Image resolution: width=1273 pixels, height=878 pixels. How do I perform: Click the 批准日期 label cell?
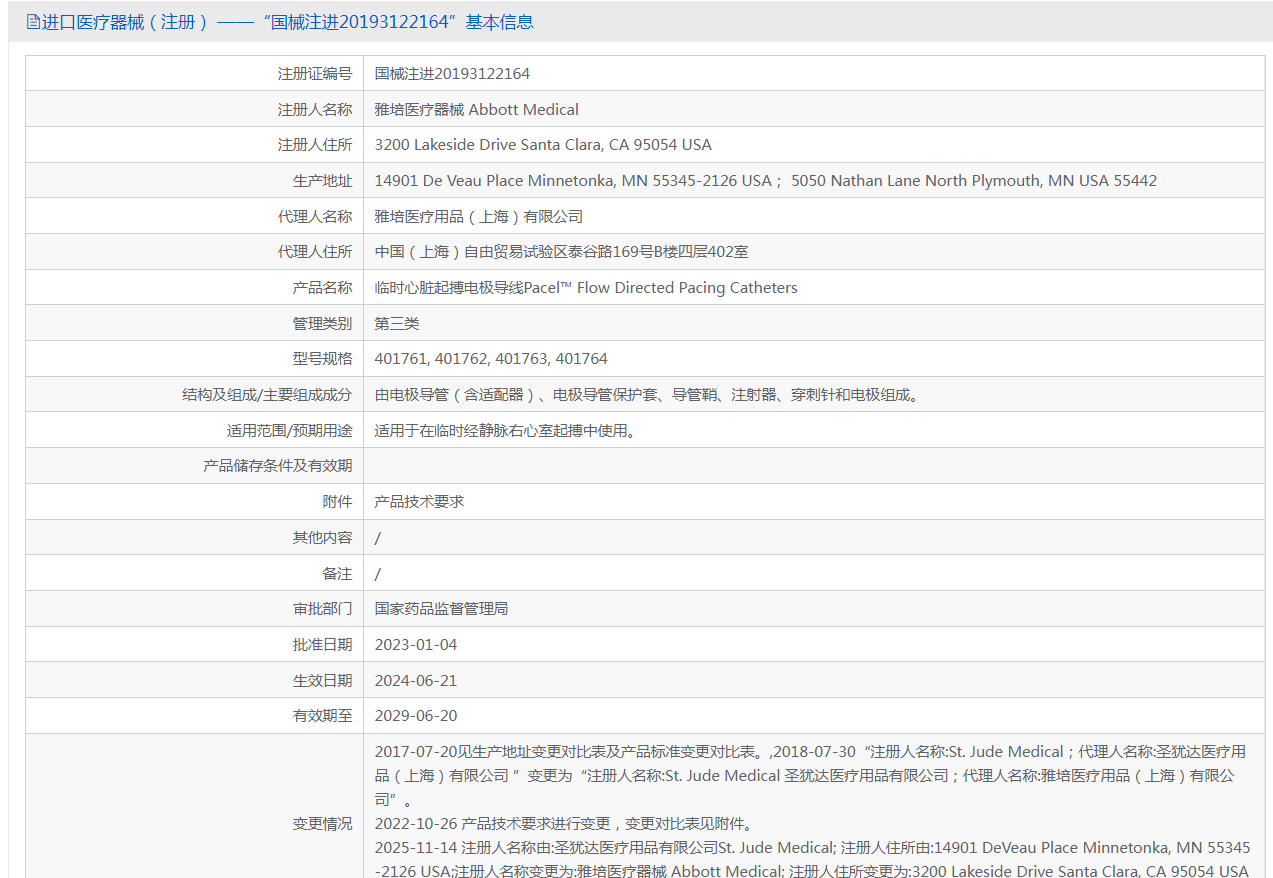[195, 645]
